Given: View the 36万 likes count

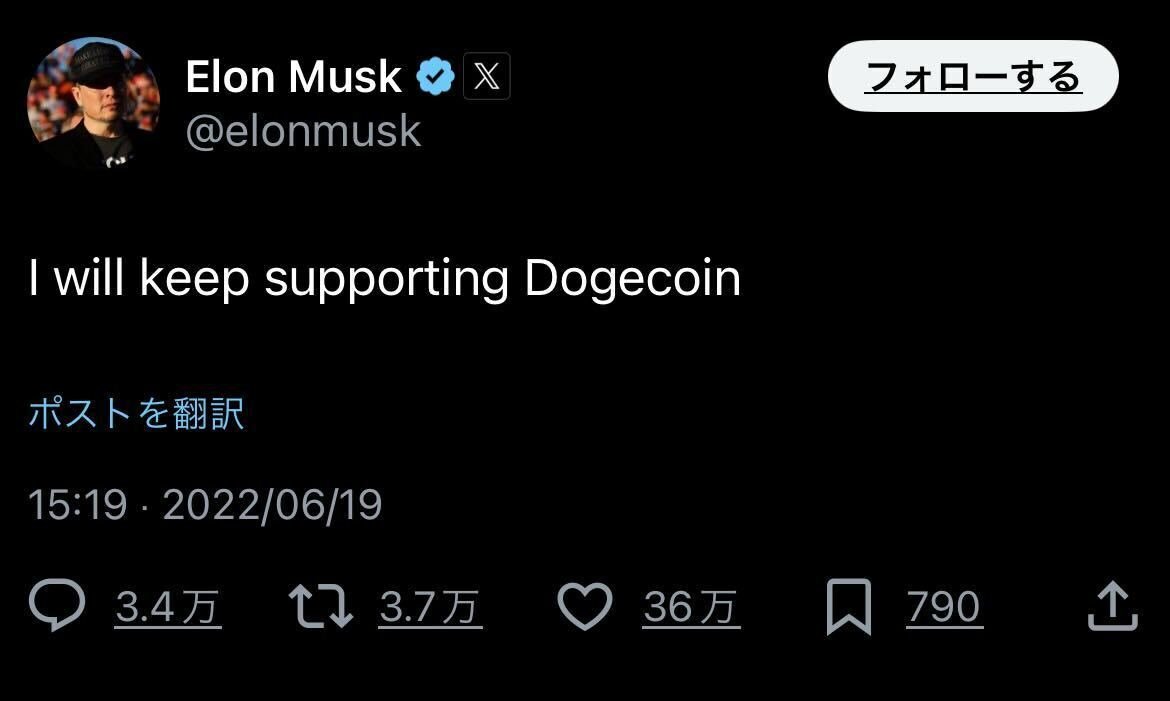Looking at the screenshot, I should coord(691,607).
